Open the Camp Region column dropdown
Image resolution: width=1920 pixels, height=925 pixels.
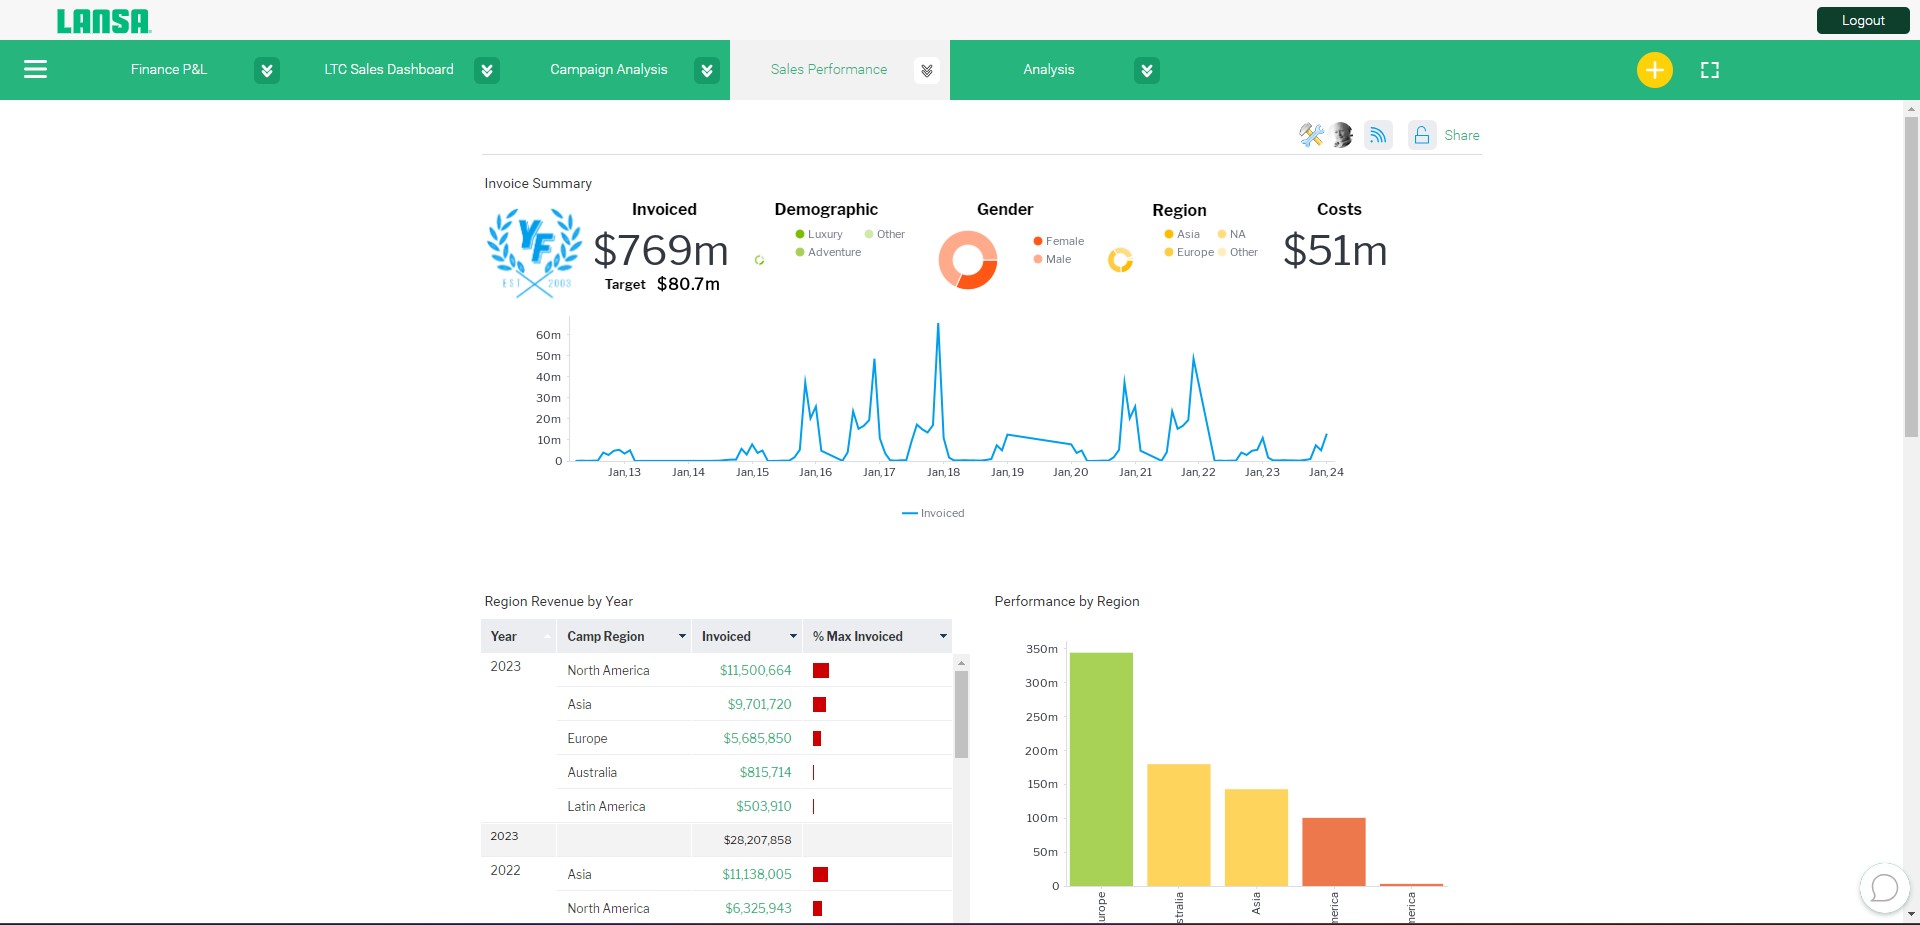[682, 636]
